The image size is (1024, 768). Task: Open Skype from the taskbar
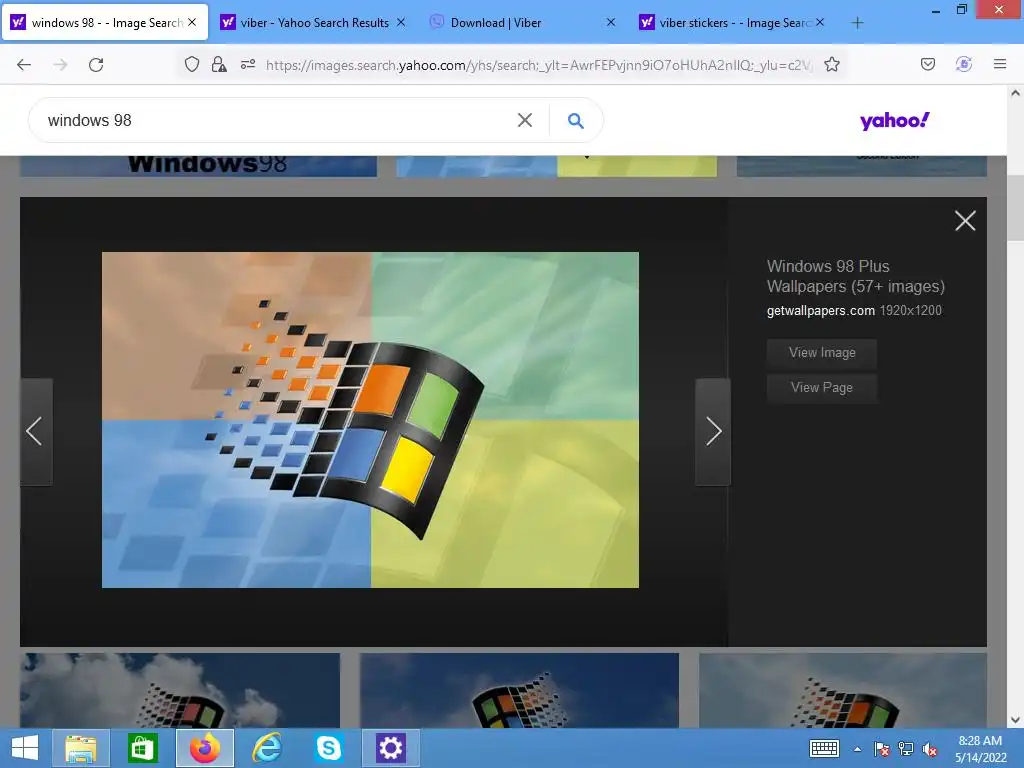click(328, 748)
